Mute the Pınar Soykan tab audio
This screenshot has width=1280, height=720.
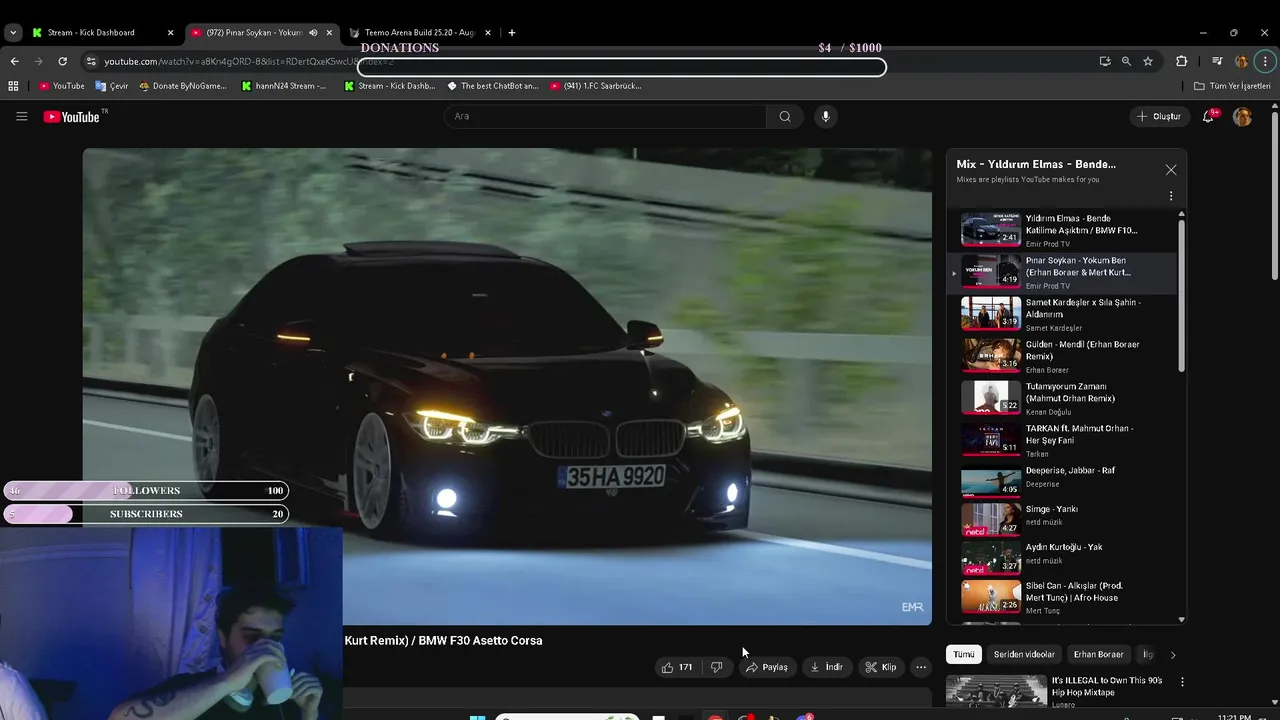tap(313, 32)
